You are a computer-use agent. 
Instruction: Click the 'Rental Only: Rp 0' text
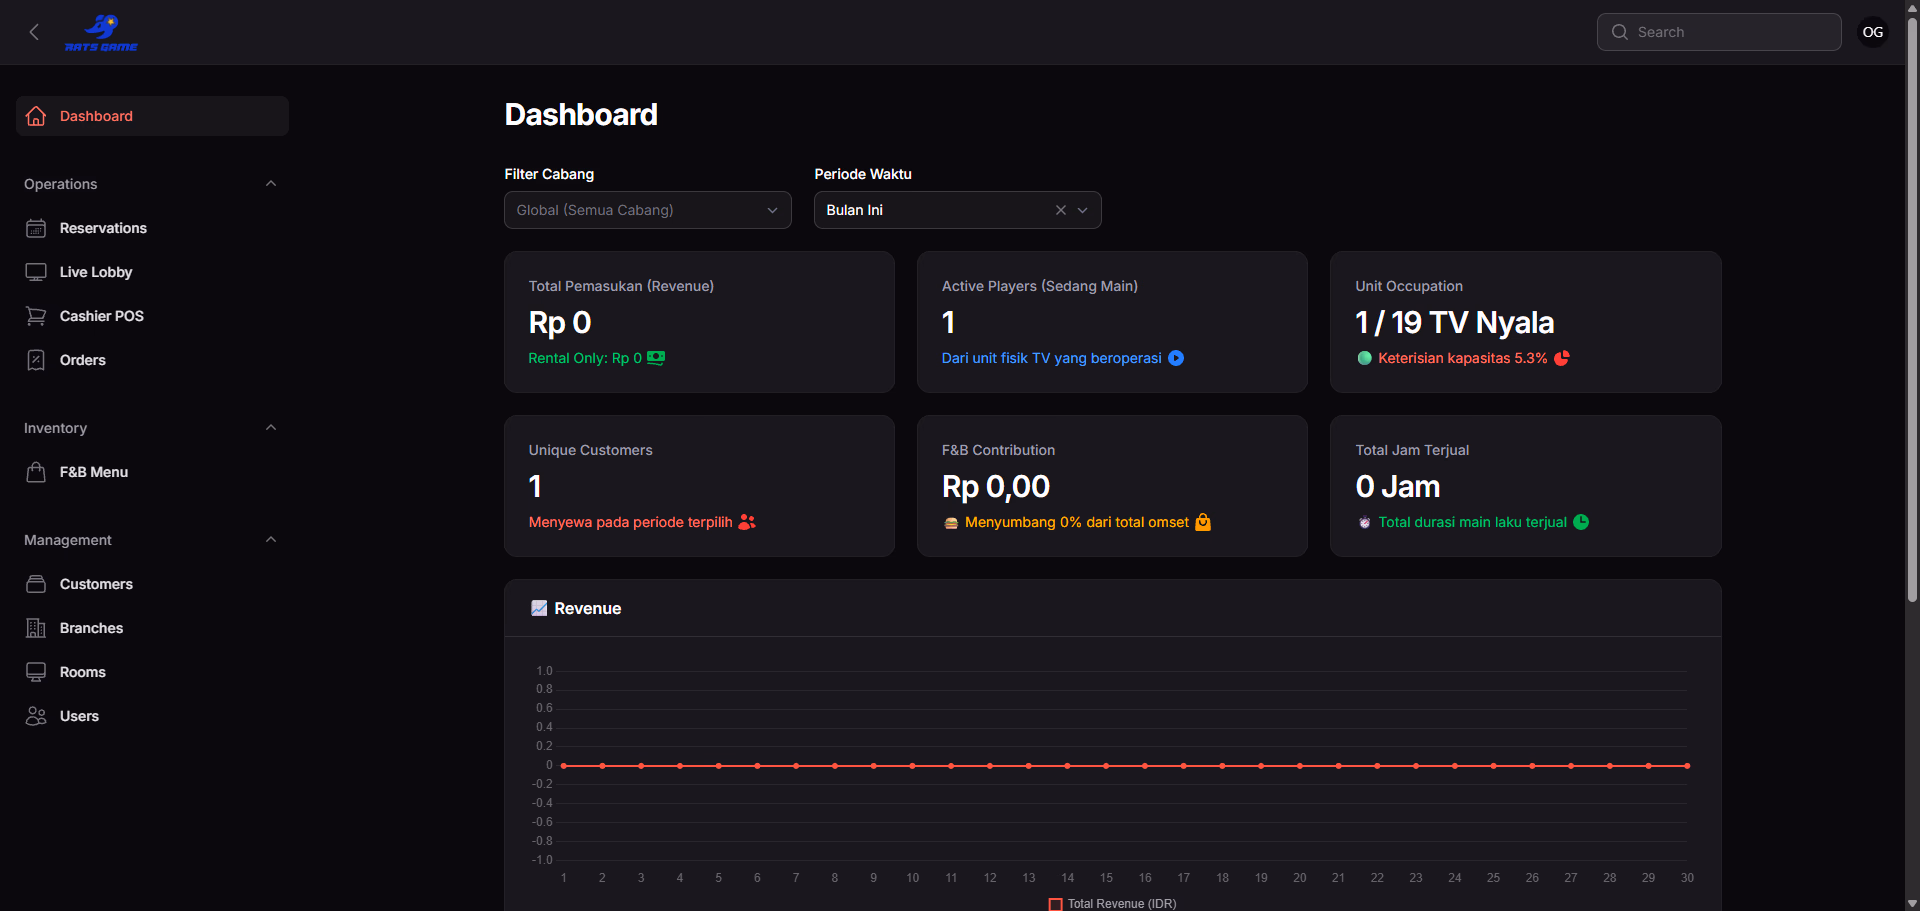point(585,358)
